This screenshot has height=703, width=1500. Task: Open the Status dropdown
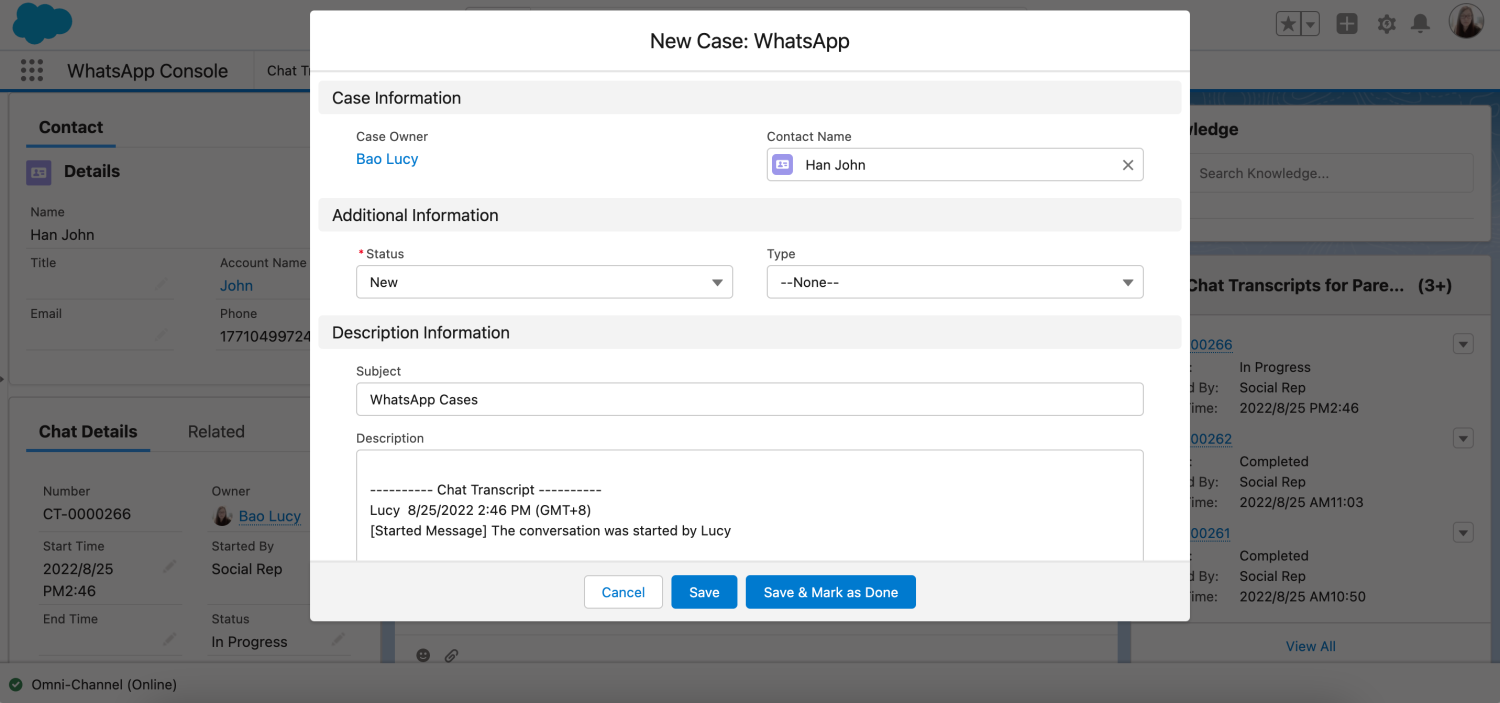tap(544, 282)
